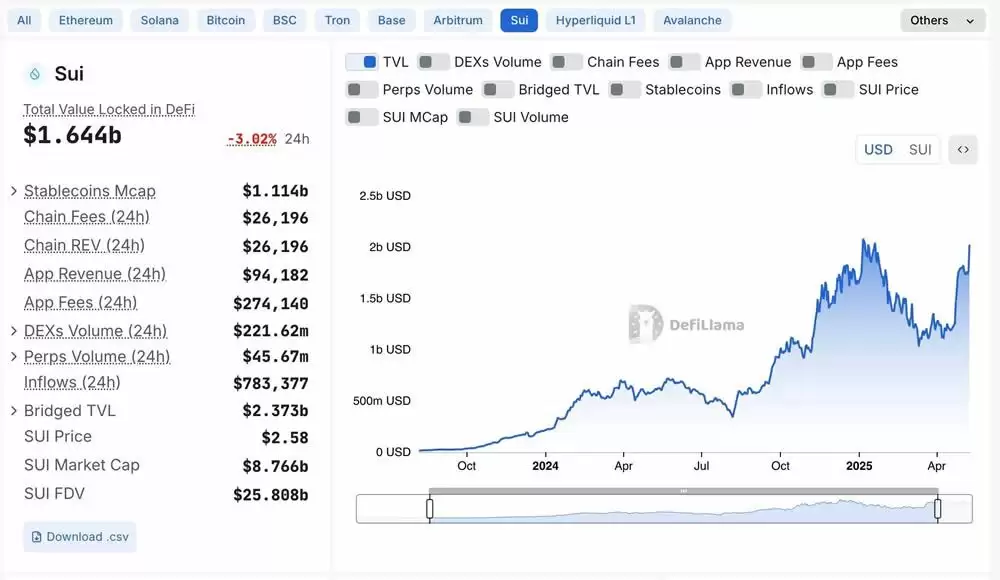Open the Others chains dropdown
Screen dimensions: 1000x580
coord(941,19)
